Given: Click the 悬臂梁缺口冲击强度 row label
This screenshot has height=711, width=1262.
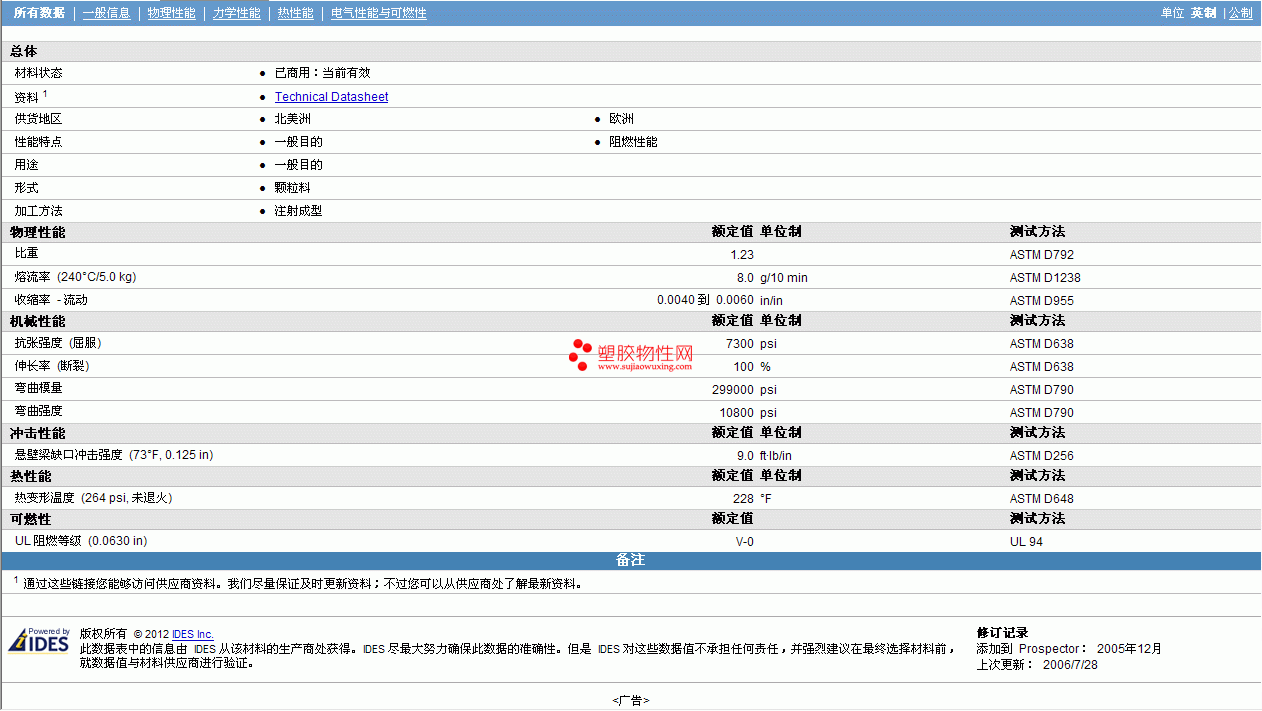Looking at the screenshot, I should click(113, 455).
